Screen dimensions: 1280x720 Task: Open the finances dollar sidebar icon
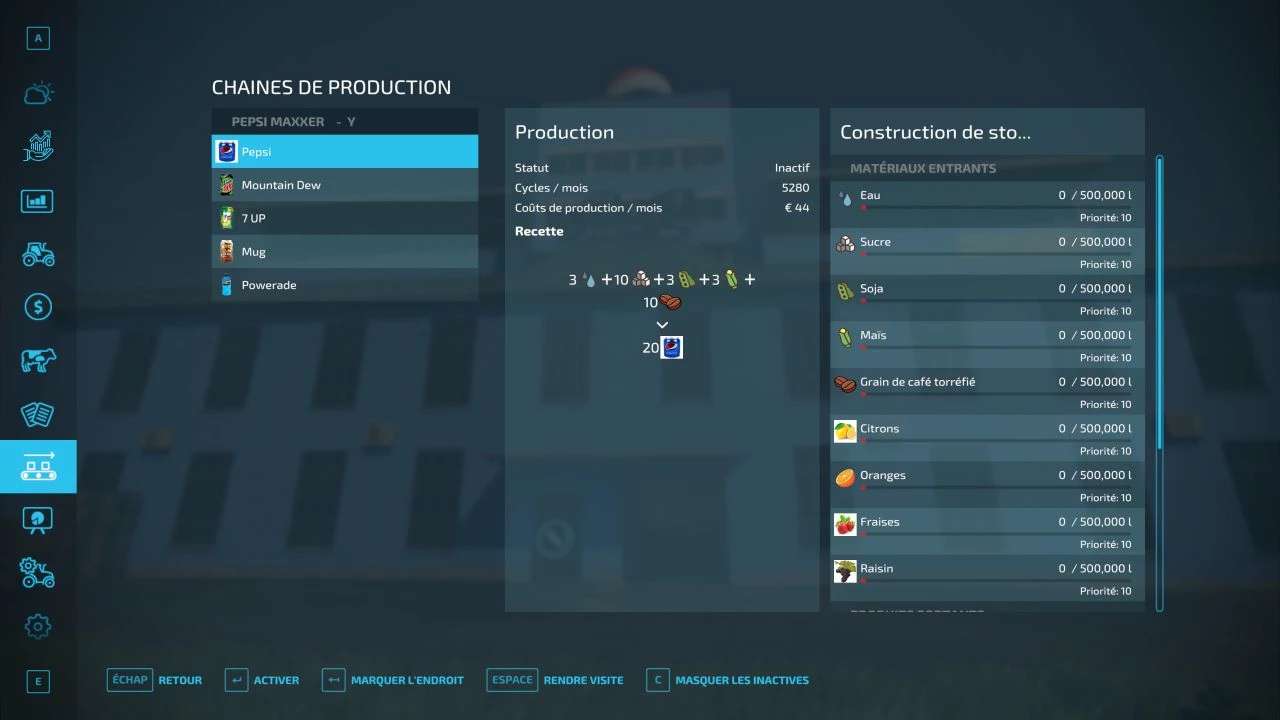[38, 307]
